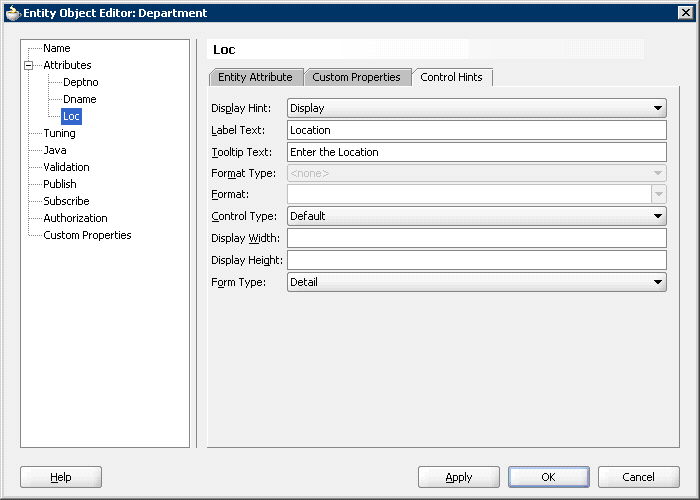Select the Dname attribute in tree
The image size is (700, 500).
tap(80, 100)
